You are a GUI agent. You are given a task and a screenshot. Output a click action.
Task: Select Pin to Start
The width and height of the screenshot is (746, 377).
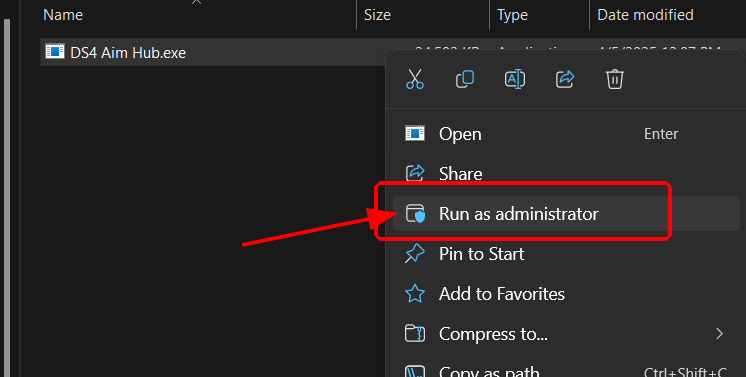[566, 254]
